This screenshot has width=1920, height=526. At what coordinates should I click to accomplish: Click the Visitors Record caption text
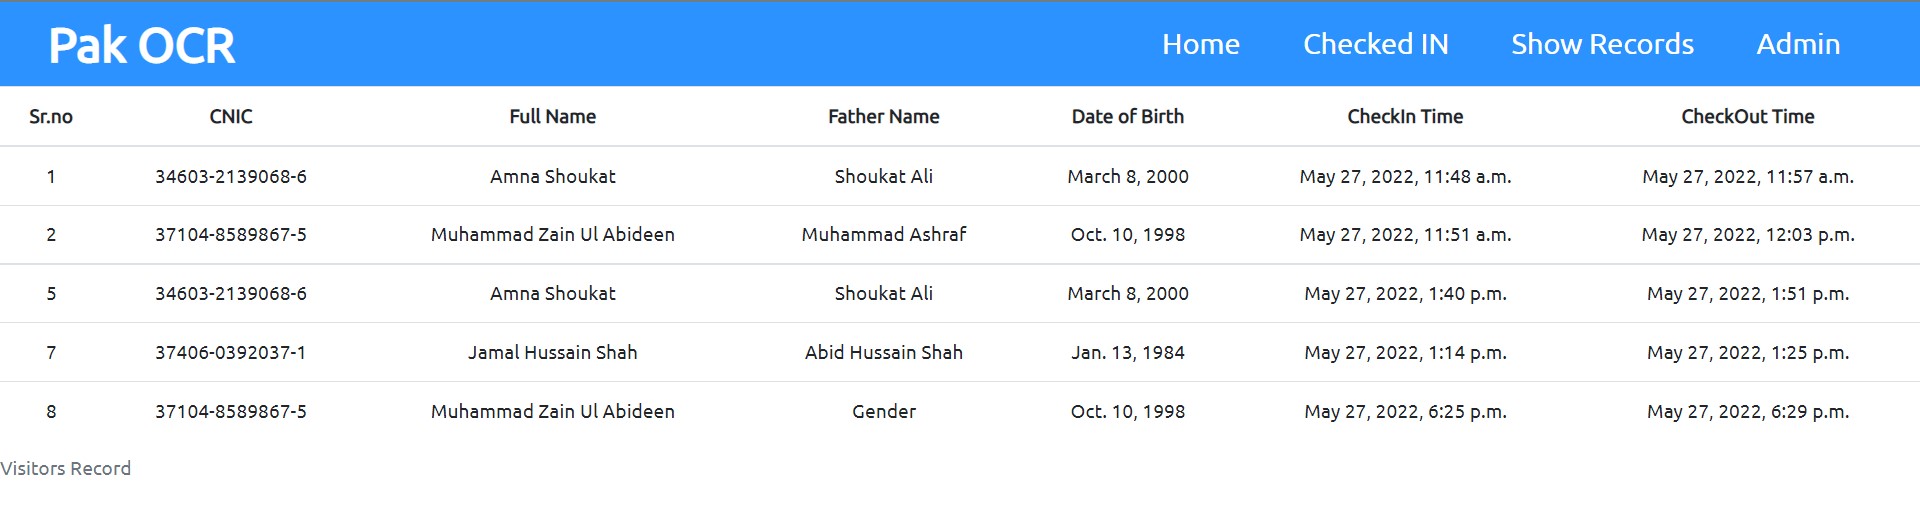(x=66, y=468)
